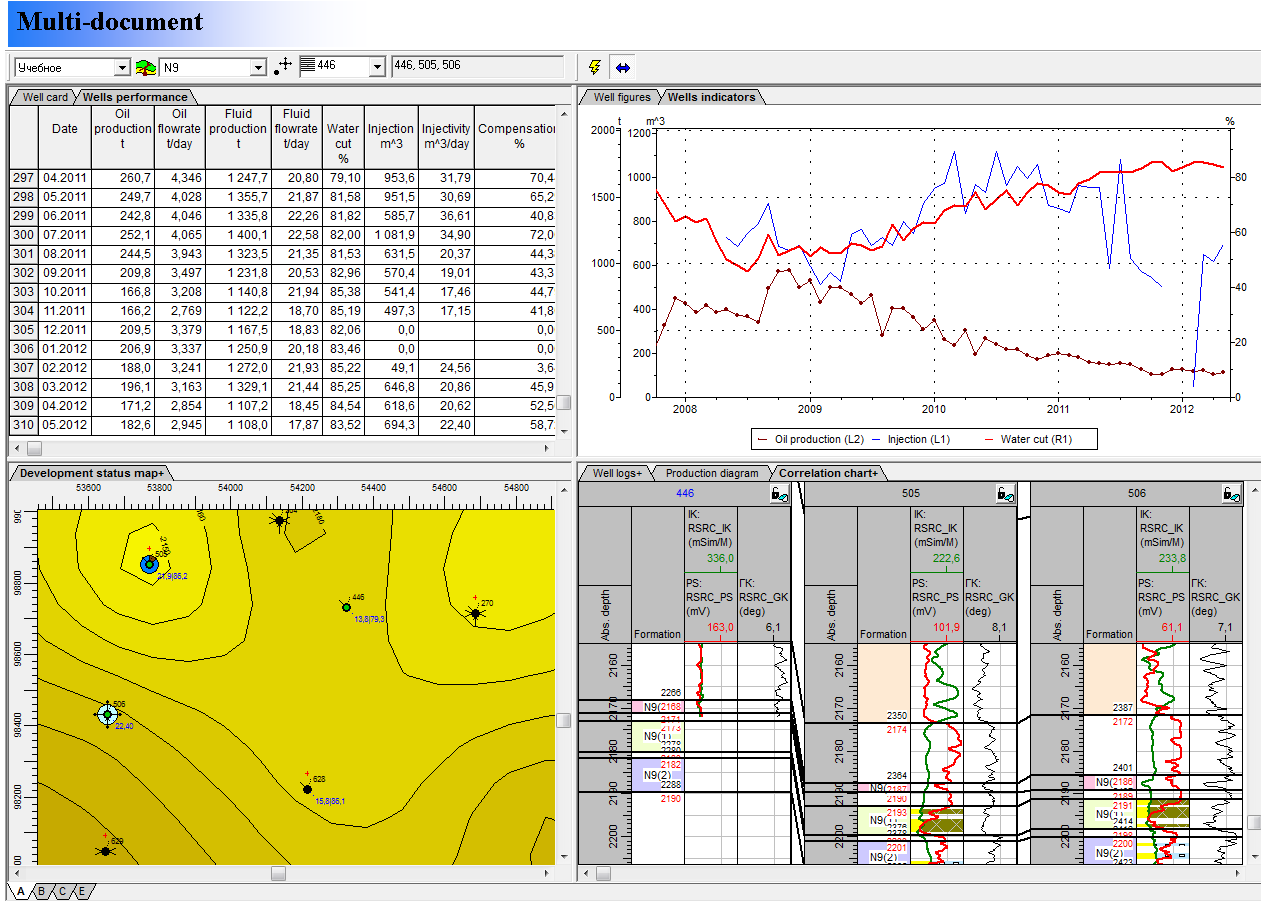The height and width of the screenshot is (901, 1262).
Task: Select well 506 marker on the map
Action: tap(108, 714)
